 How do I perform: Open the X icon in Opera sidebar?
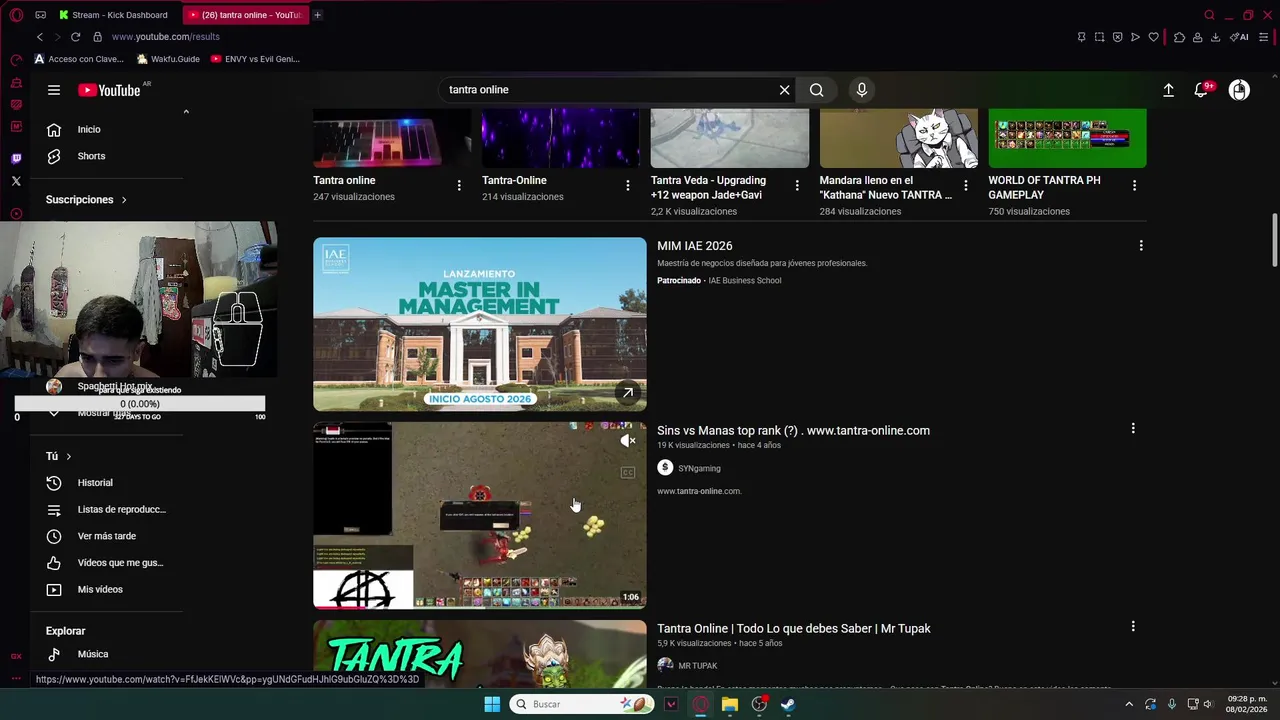point(16,181)
